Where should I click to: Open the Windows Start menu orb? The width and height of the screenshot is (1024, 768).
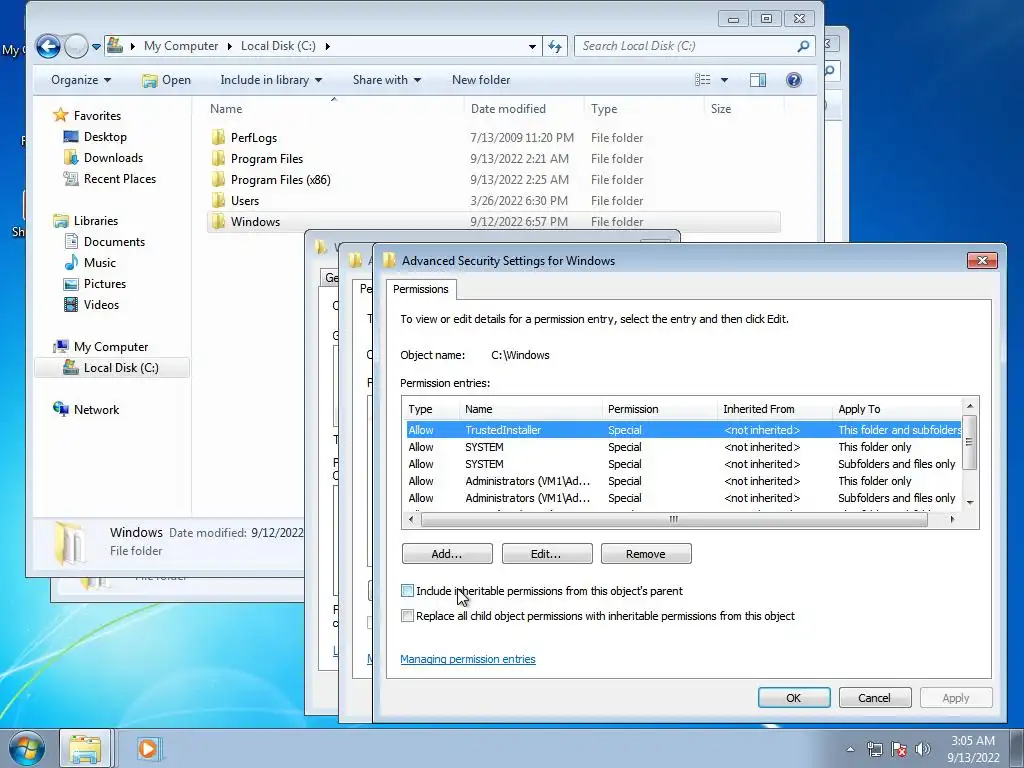tap(26, 748)
